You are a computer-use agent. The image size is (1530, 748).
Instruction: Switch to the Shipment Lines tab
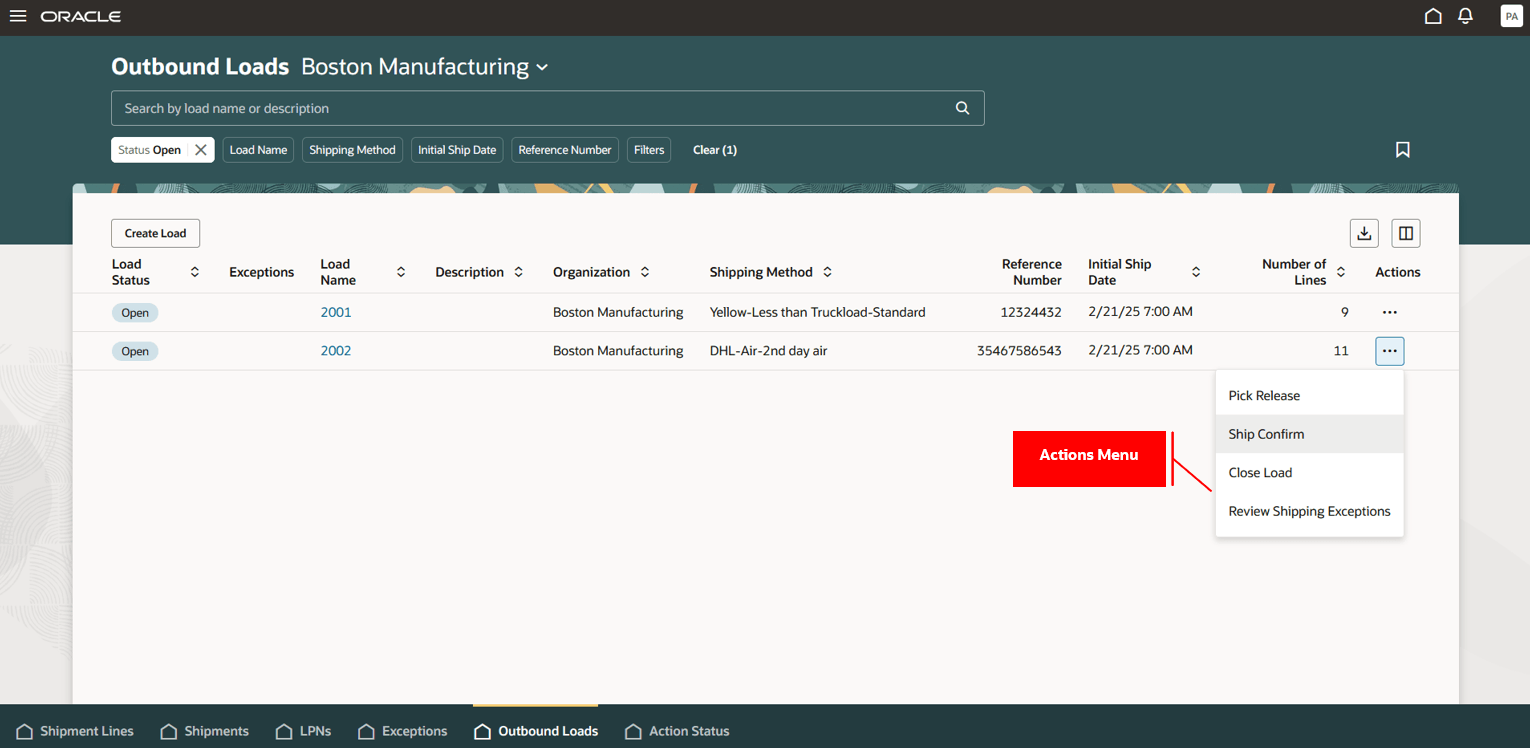point(75,731)
